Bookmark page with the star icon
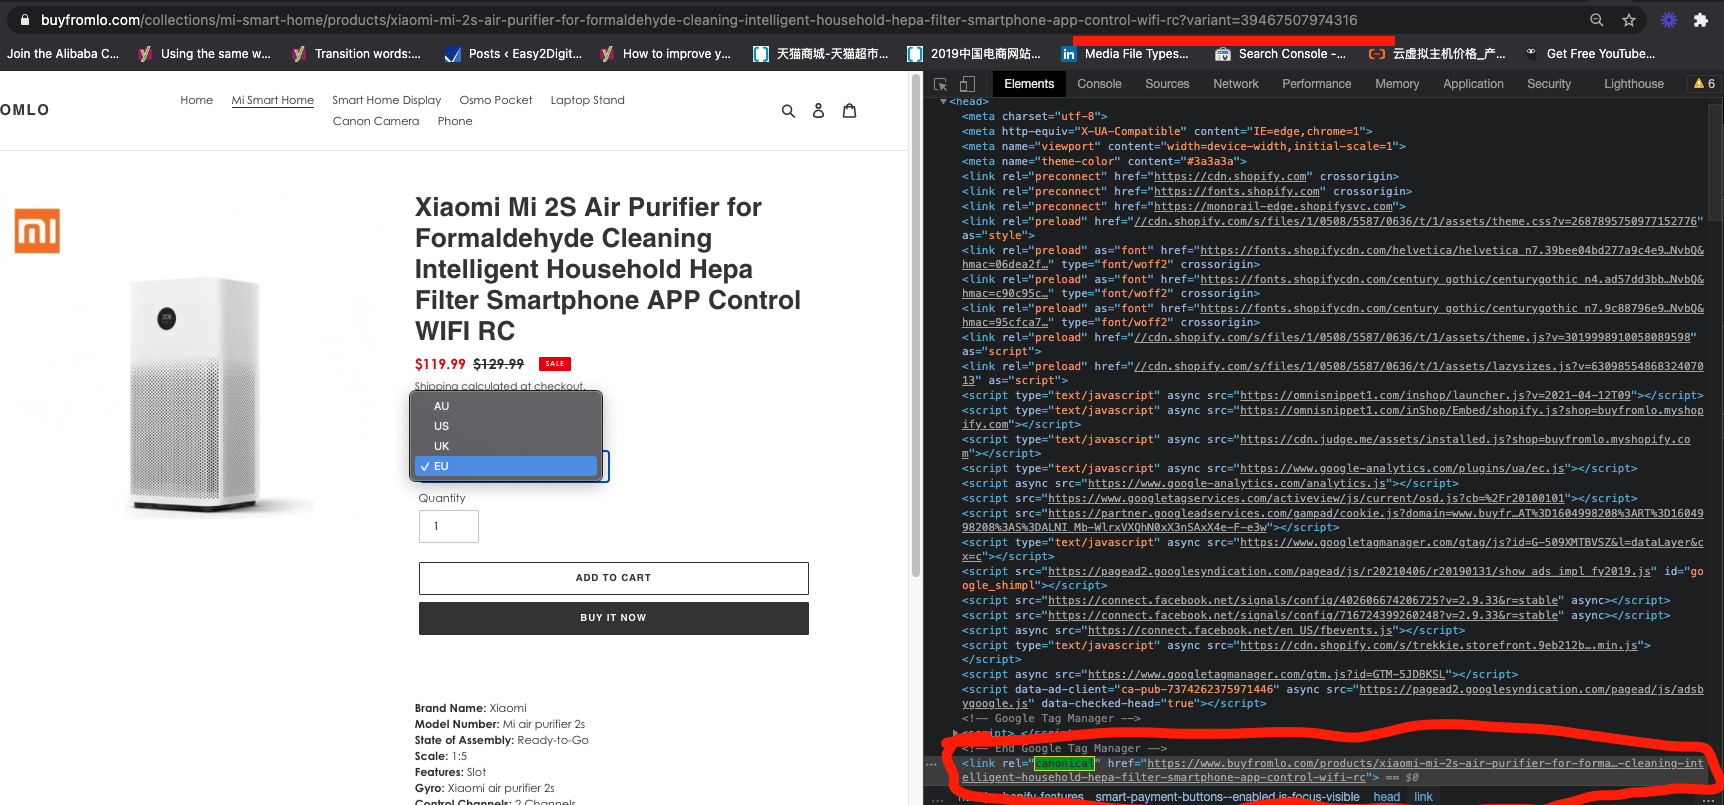 [x=1629, y=20]
